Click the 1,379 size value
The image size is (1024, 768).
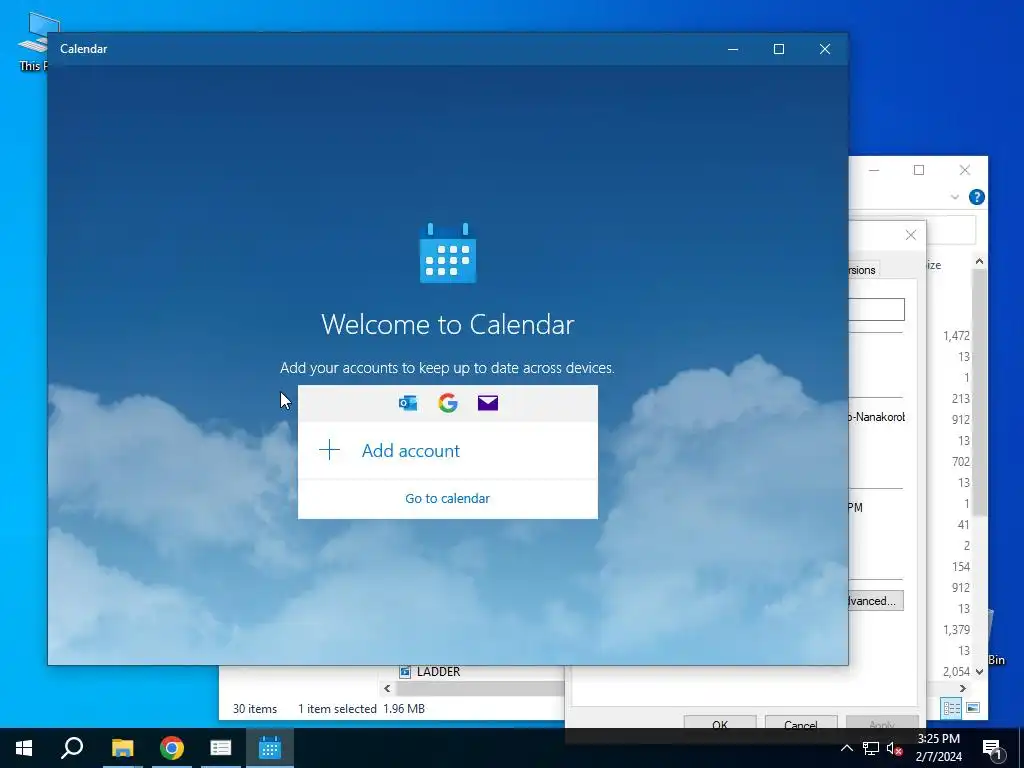(956, 630)
